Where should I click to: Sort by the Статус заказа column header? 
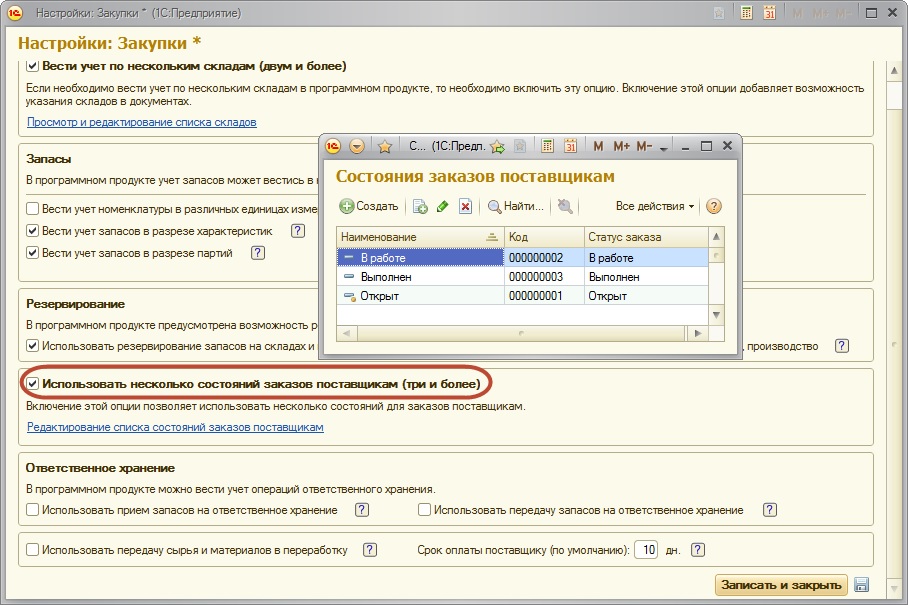click(x=646, y=237)
